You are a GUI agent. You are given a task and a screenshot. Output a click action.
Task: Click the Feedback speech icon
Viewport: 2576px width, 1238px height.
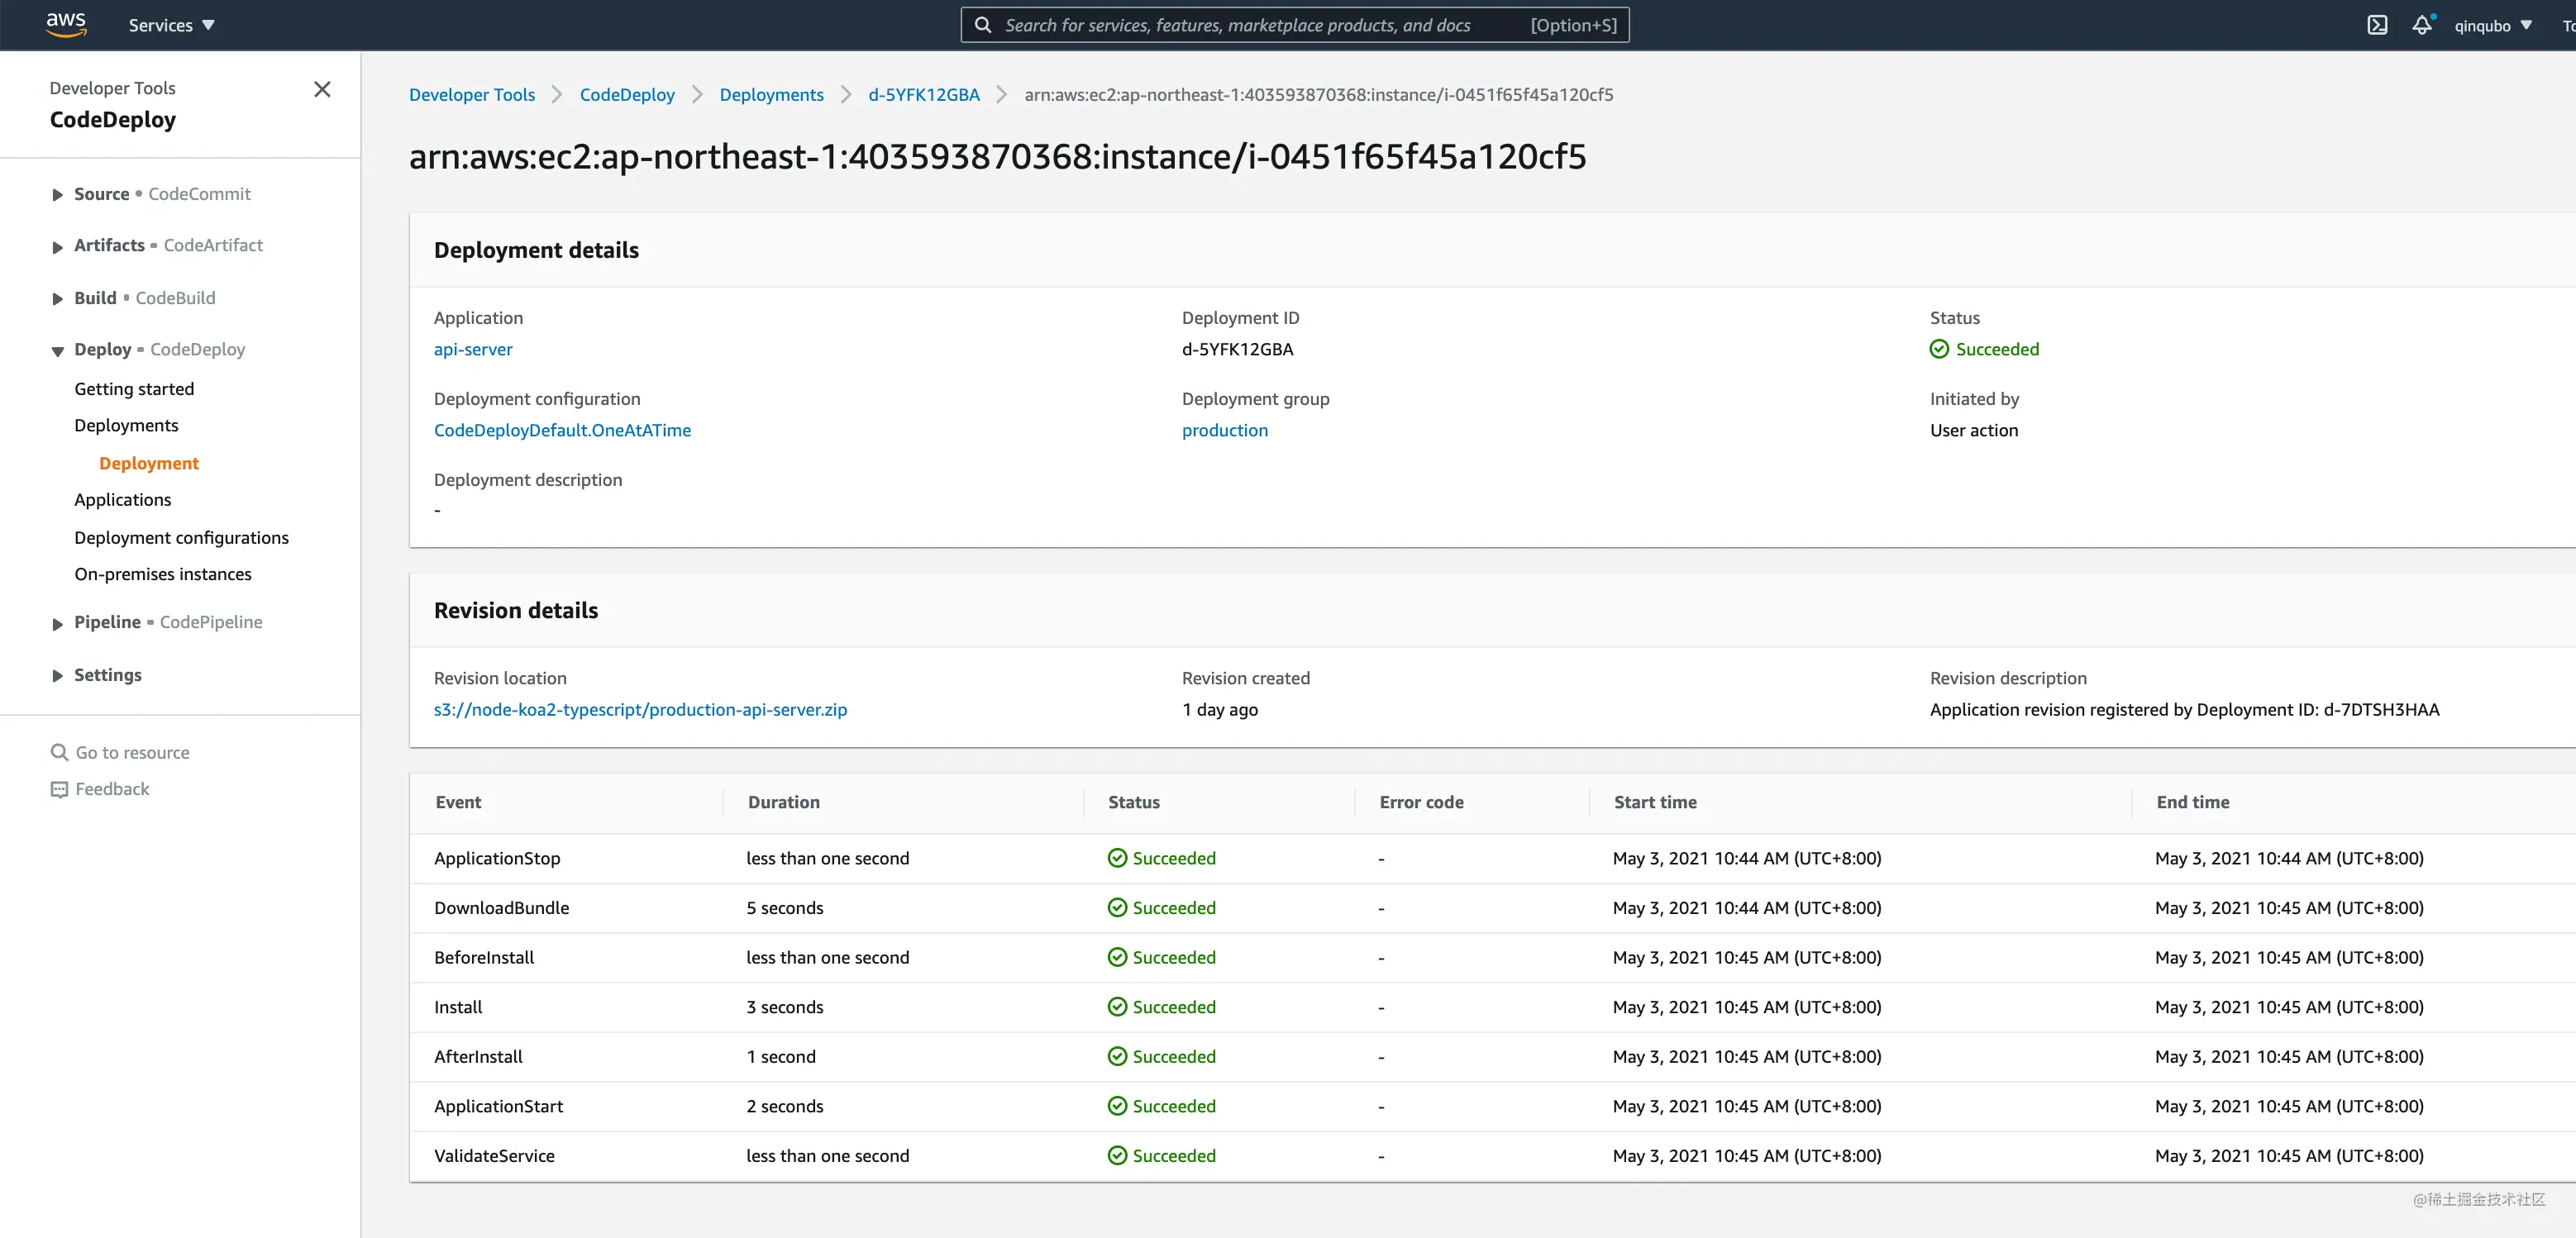(59, 789)
